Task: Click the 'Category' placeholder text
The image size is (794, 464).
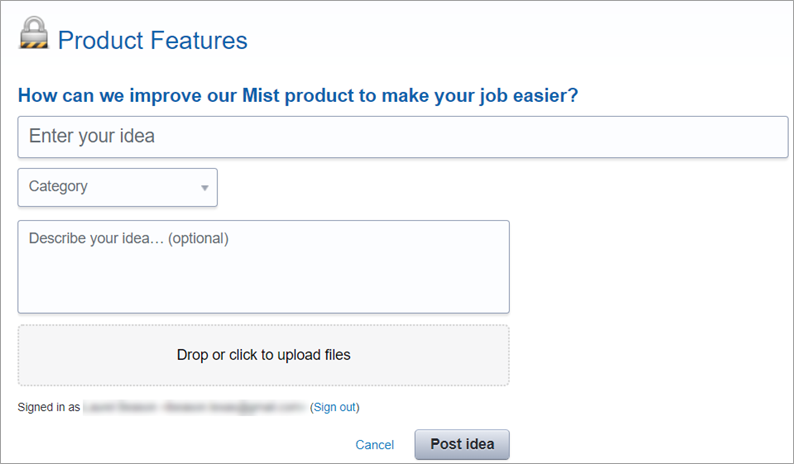Action: click(x=58, y=186)
